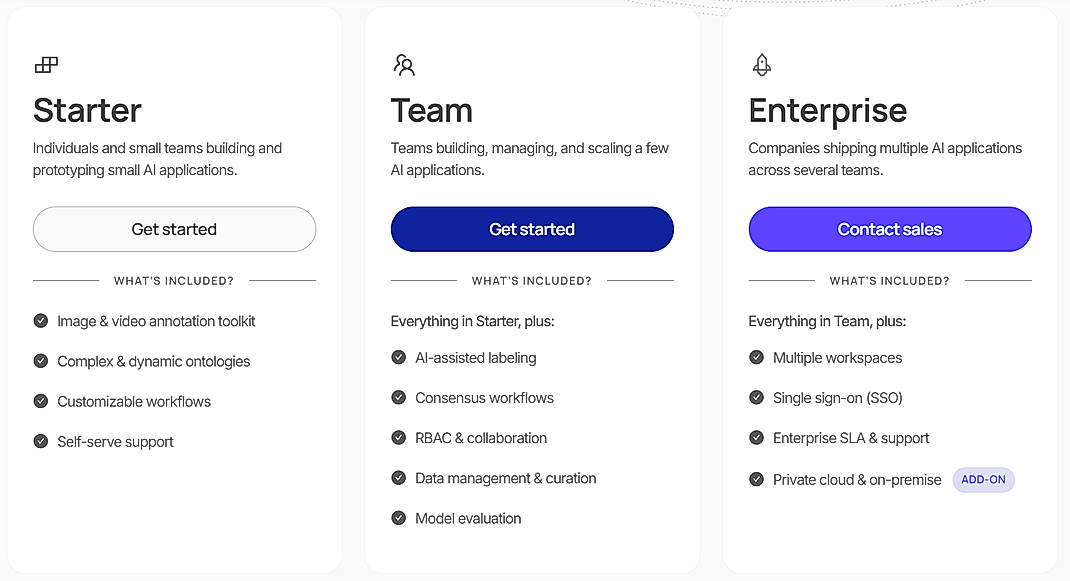Click the ADD-ON badge

click(x=983, y=479)
